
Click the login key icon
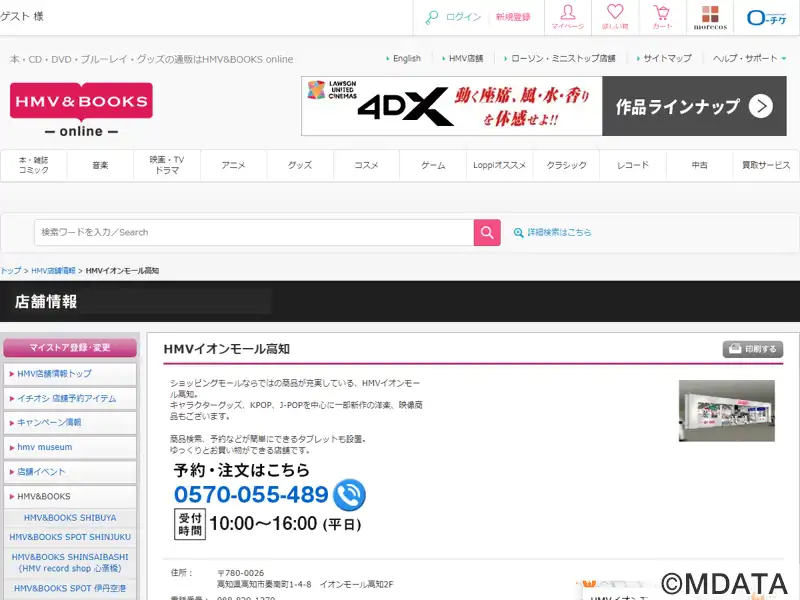432,17
